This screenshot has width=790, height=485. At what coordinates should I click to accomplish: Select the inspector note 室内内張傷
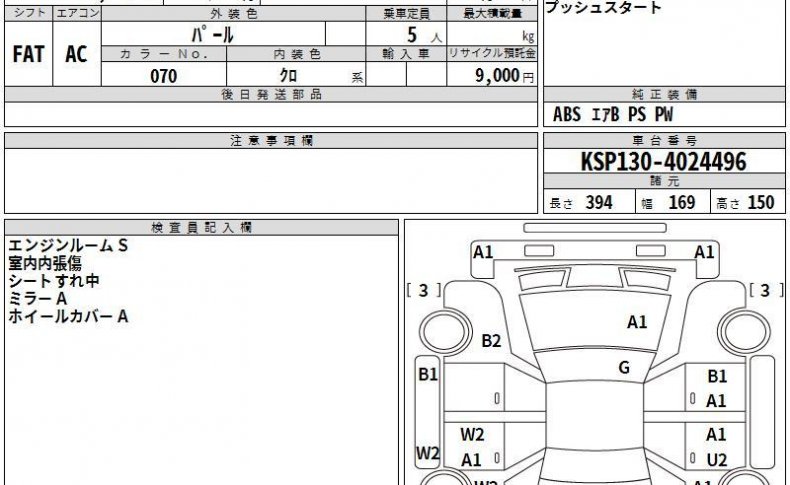tap(45, 263)
